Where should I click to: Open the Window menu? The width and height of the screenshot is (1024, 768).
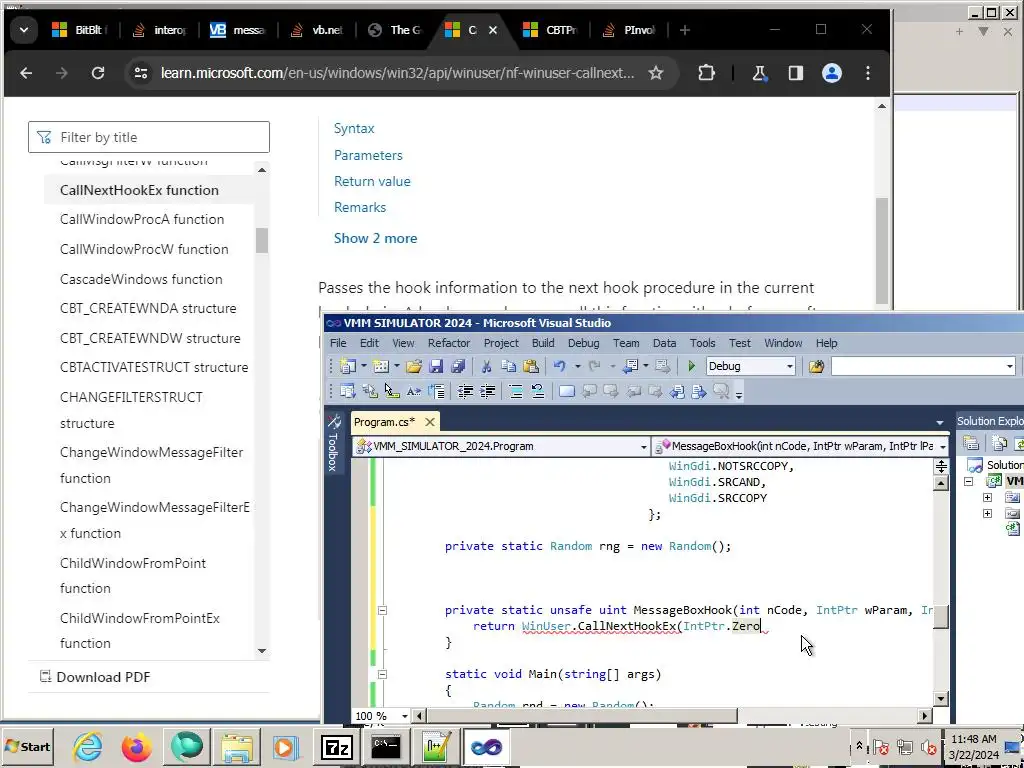pyautogui.click(x=783, y=343)
